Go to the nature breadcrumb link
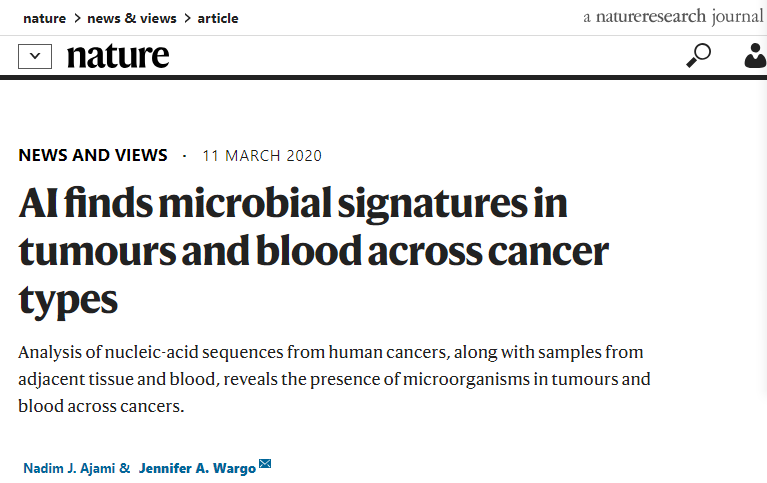The width and height of the screenshot is (767, 483). (x=45, y=19)
